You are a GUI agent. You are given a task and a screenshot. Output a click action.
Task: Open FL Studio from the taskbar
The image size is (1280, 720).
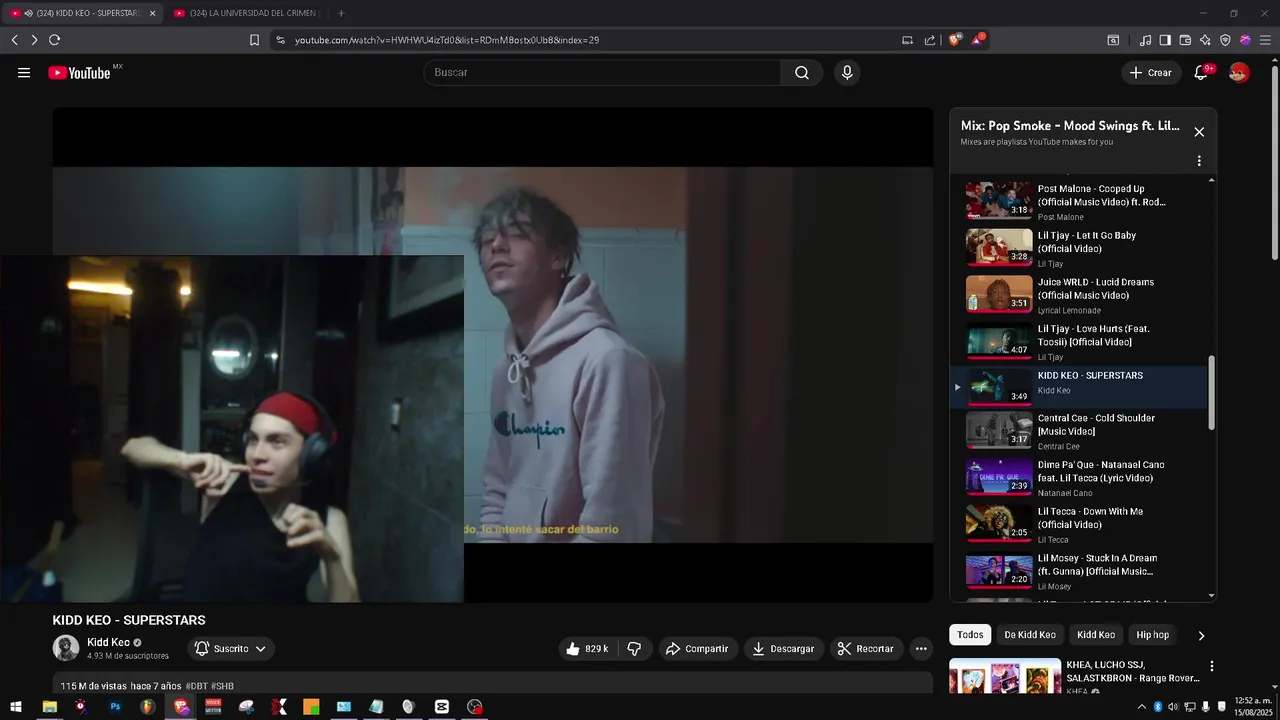click(148, 707)
